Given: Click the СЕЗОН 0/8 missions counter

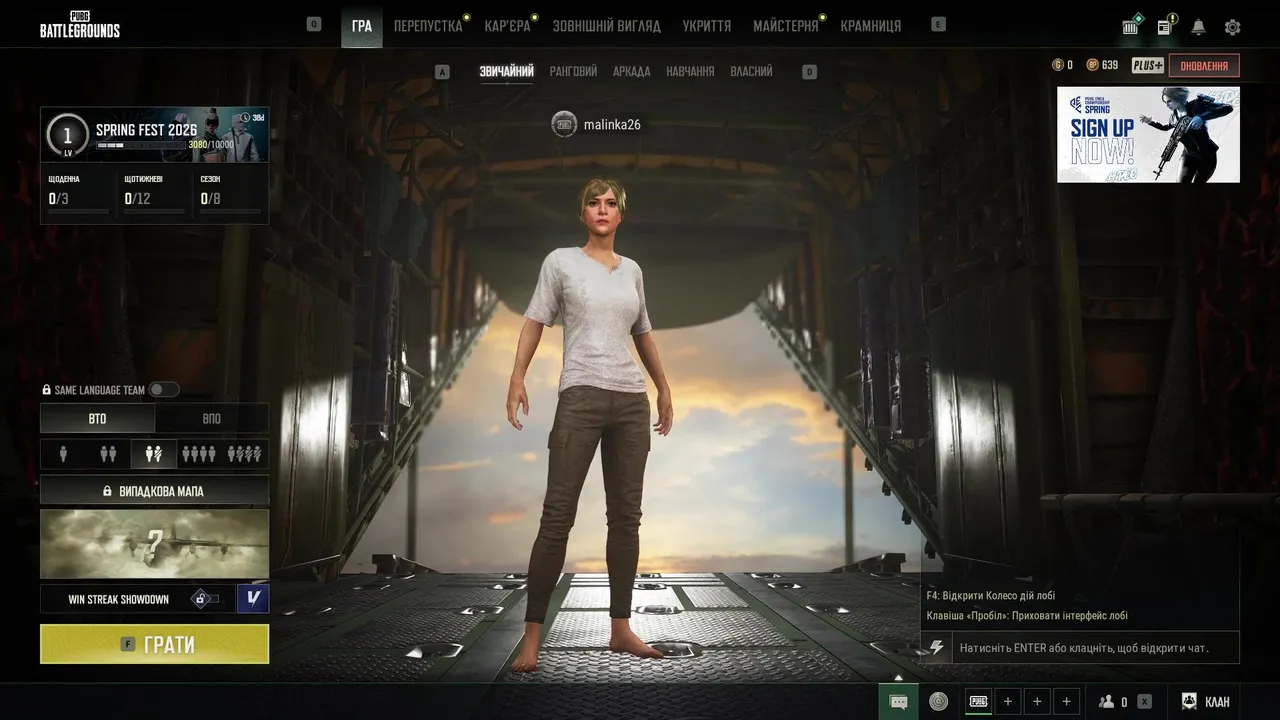Looking at the screenshot, I should [x=230, y=195].
